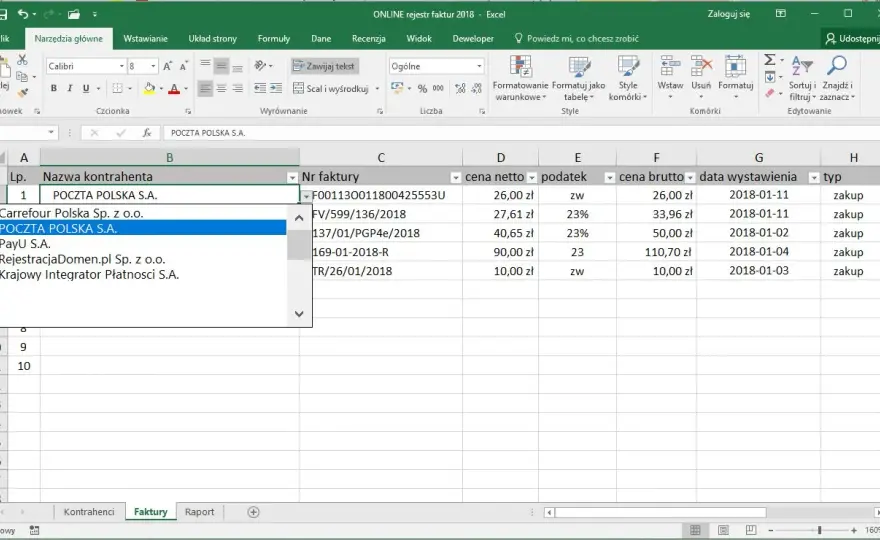The height and width of the screenshot is (540, 880).
Task: Click the text orientation icon
Action: pos(260,66)
